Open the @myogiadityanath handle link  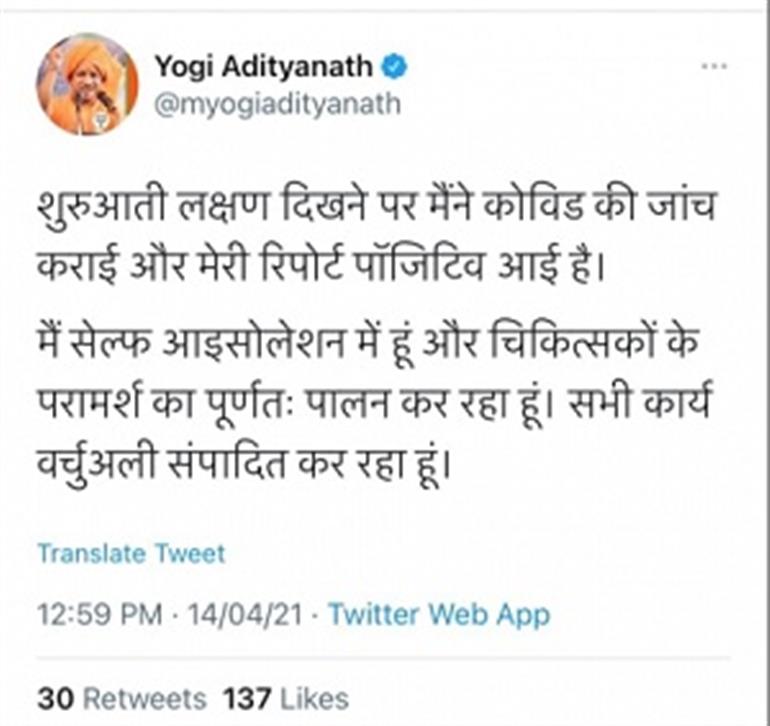click(x=277, y=105)
